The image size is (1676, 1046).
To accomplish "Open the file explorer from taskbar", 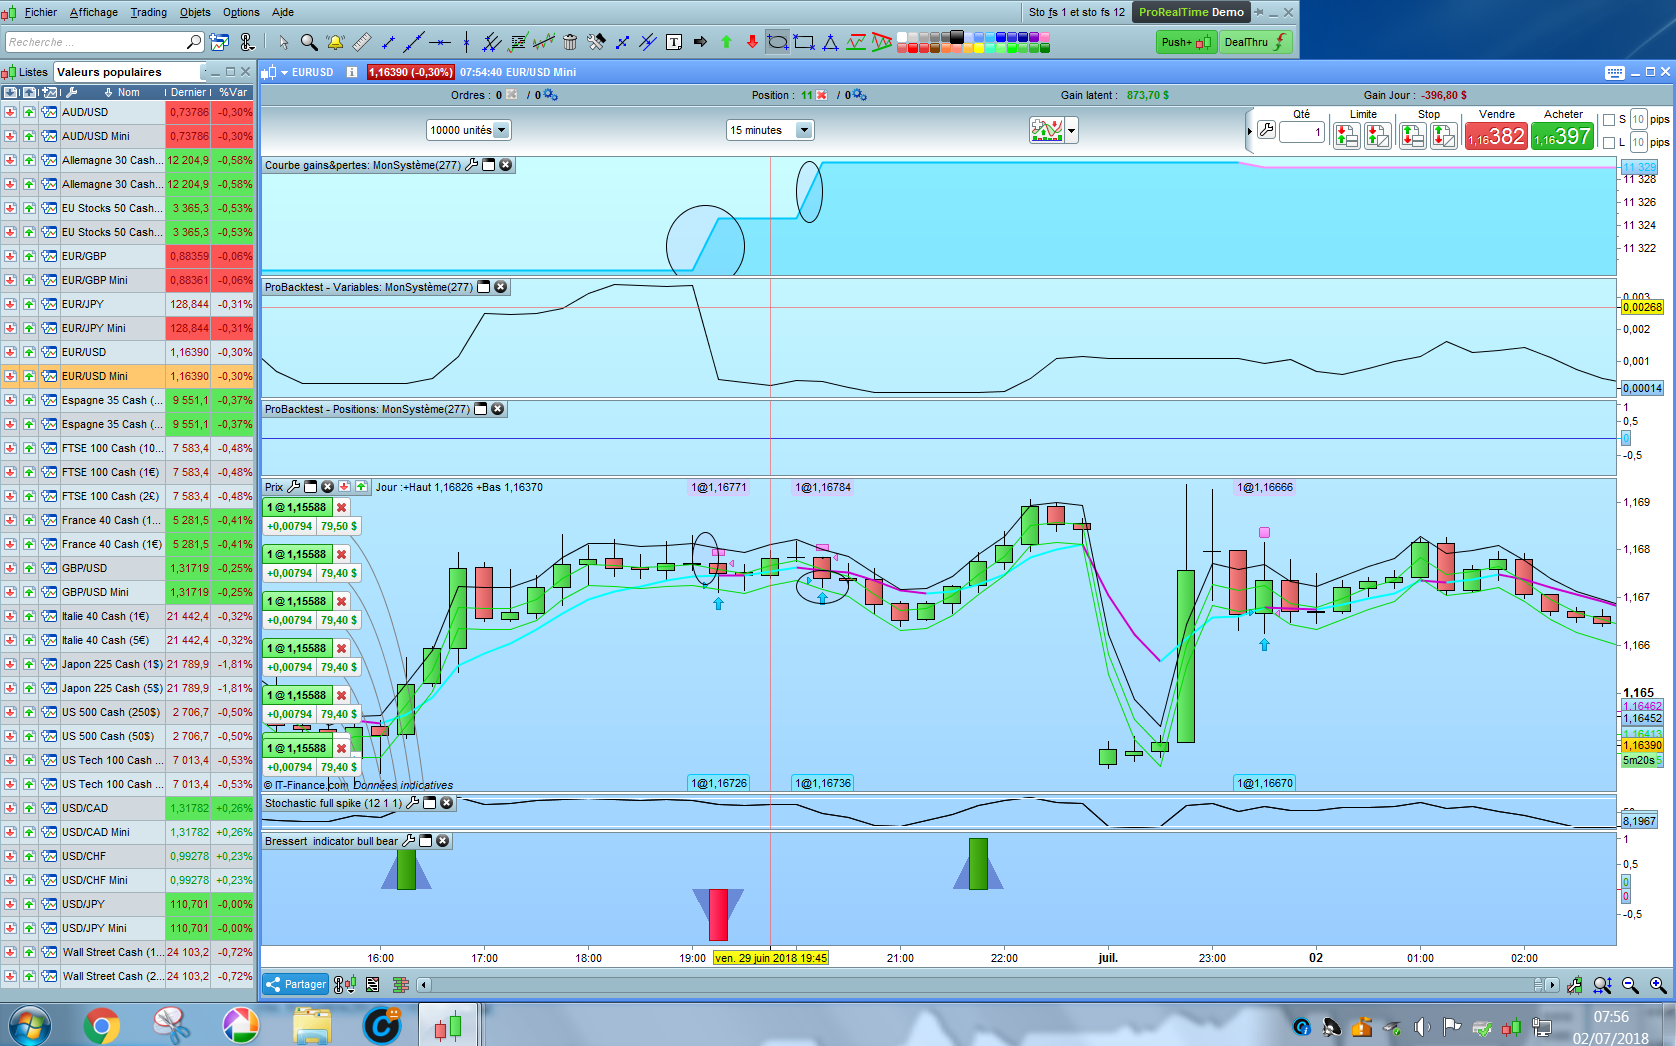I will (x=312, y=1026).
